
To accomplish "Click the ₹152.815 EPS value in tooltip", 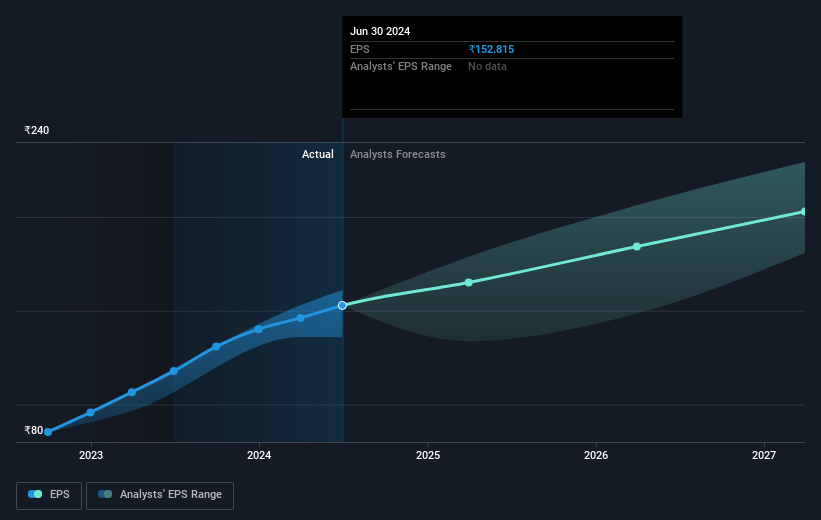I will 491,49.
